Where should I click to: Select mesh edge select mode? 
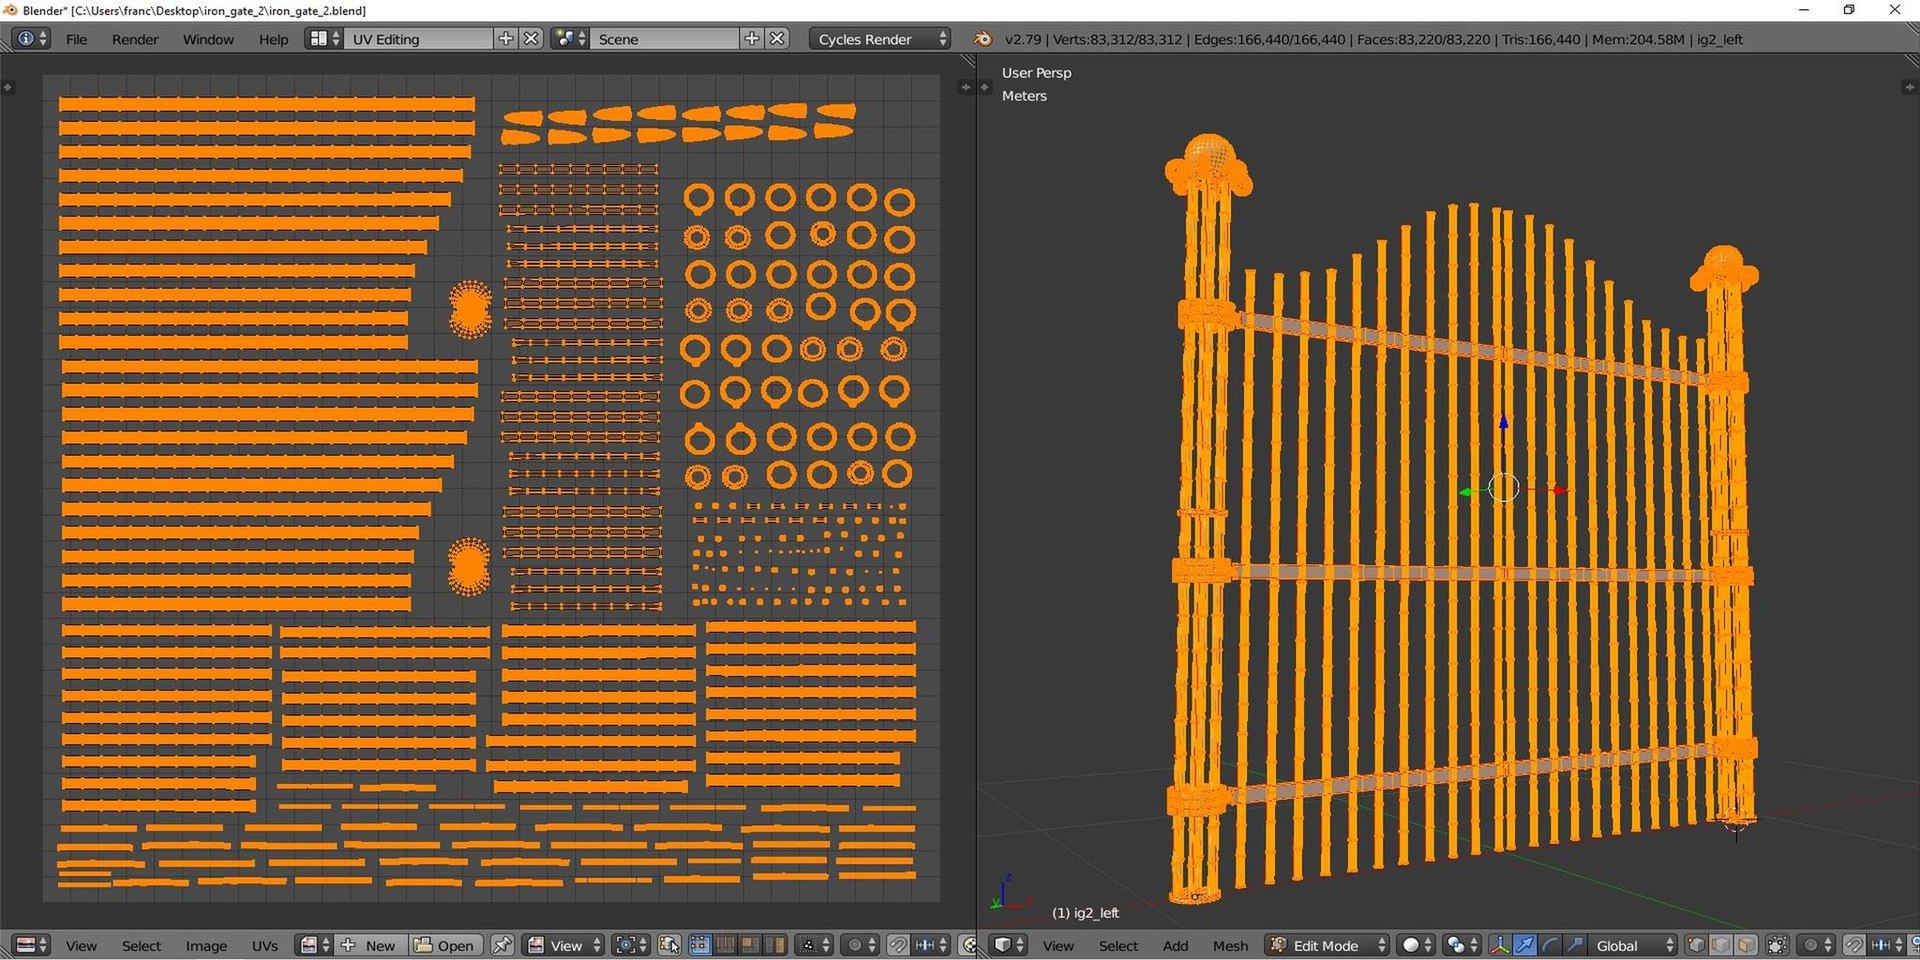click(1721, 945)
